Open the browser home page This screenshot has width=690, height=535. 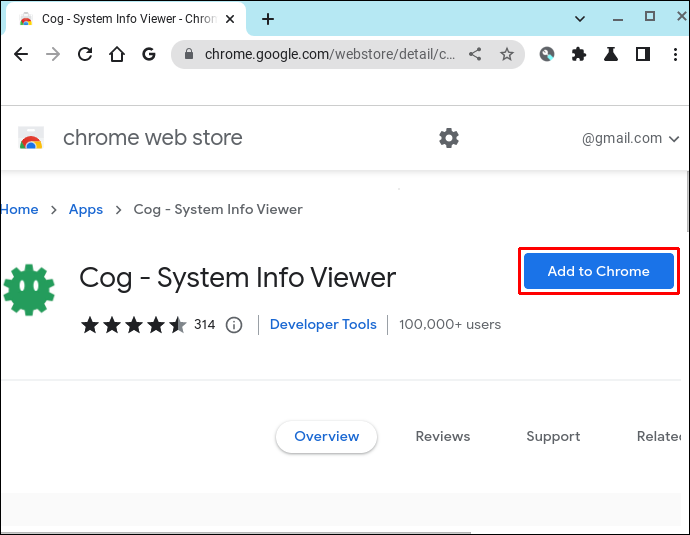tap(117, 54)
